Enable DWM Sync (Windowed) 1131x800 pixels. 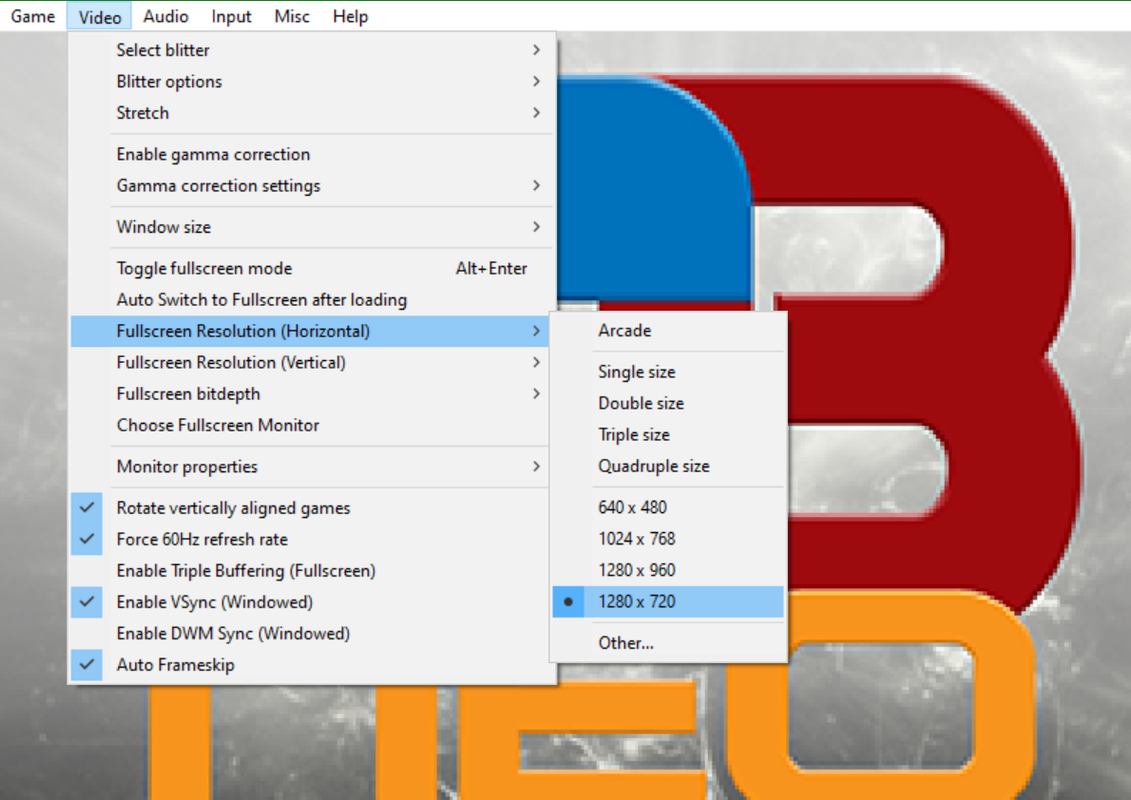click(x=312, y=633)
